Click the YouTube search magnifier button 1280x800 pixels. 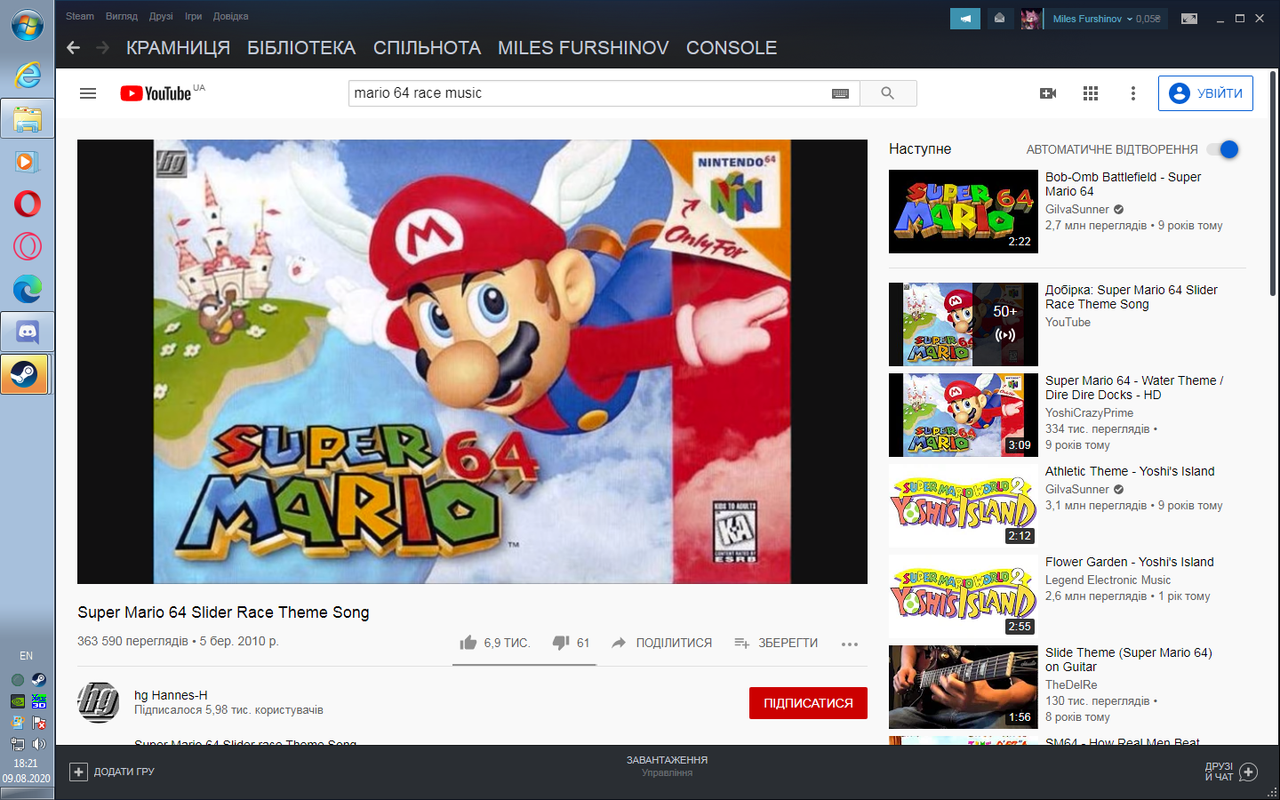(888, 93)
